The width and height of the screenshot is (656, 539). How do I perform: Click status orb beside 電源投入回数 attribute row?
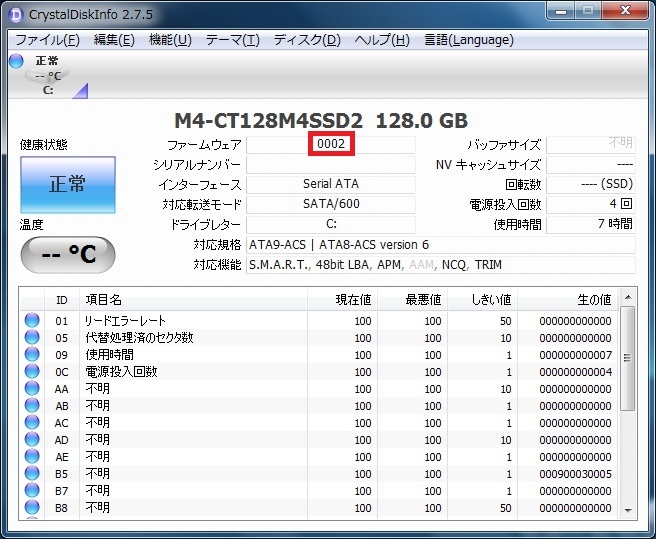33,372
